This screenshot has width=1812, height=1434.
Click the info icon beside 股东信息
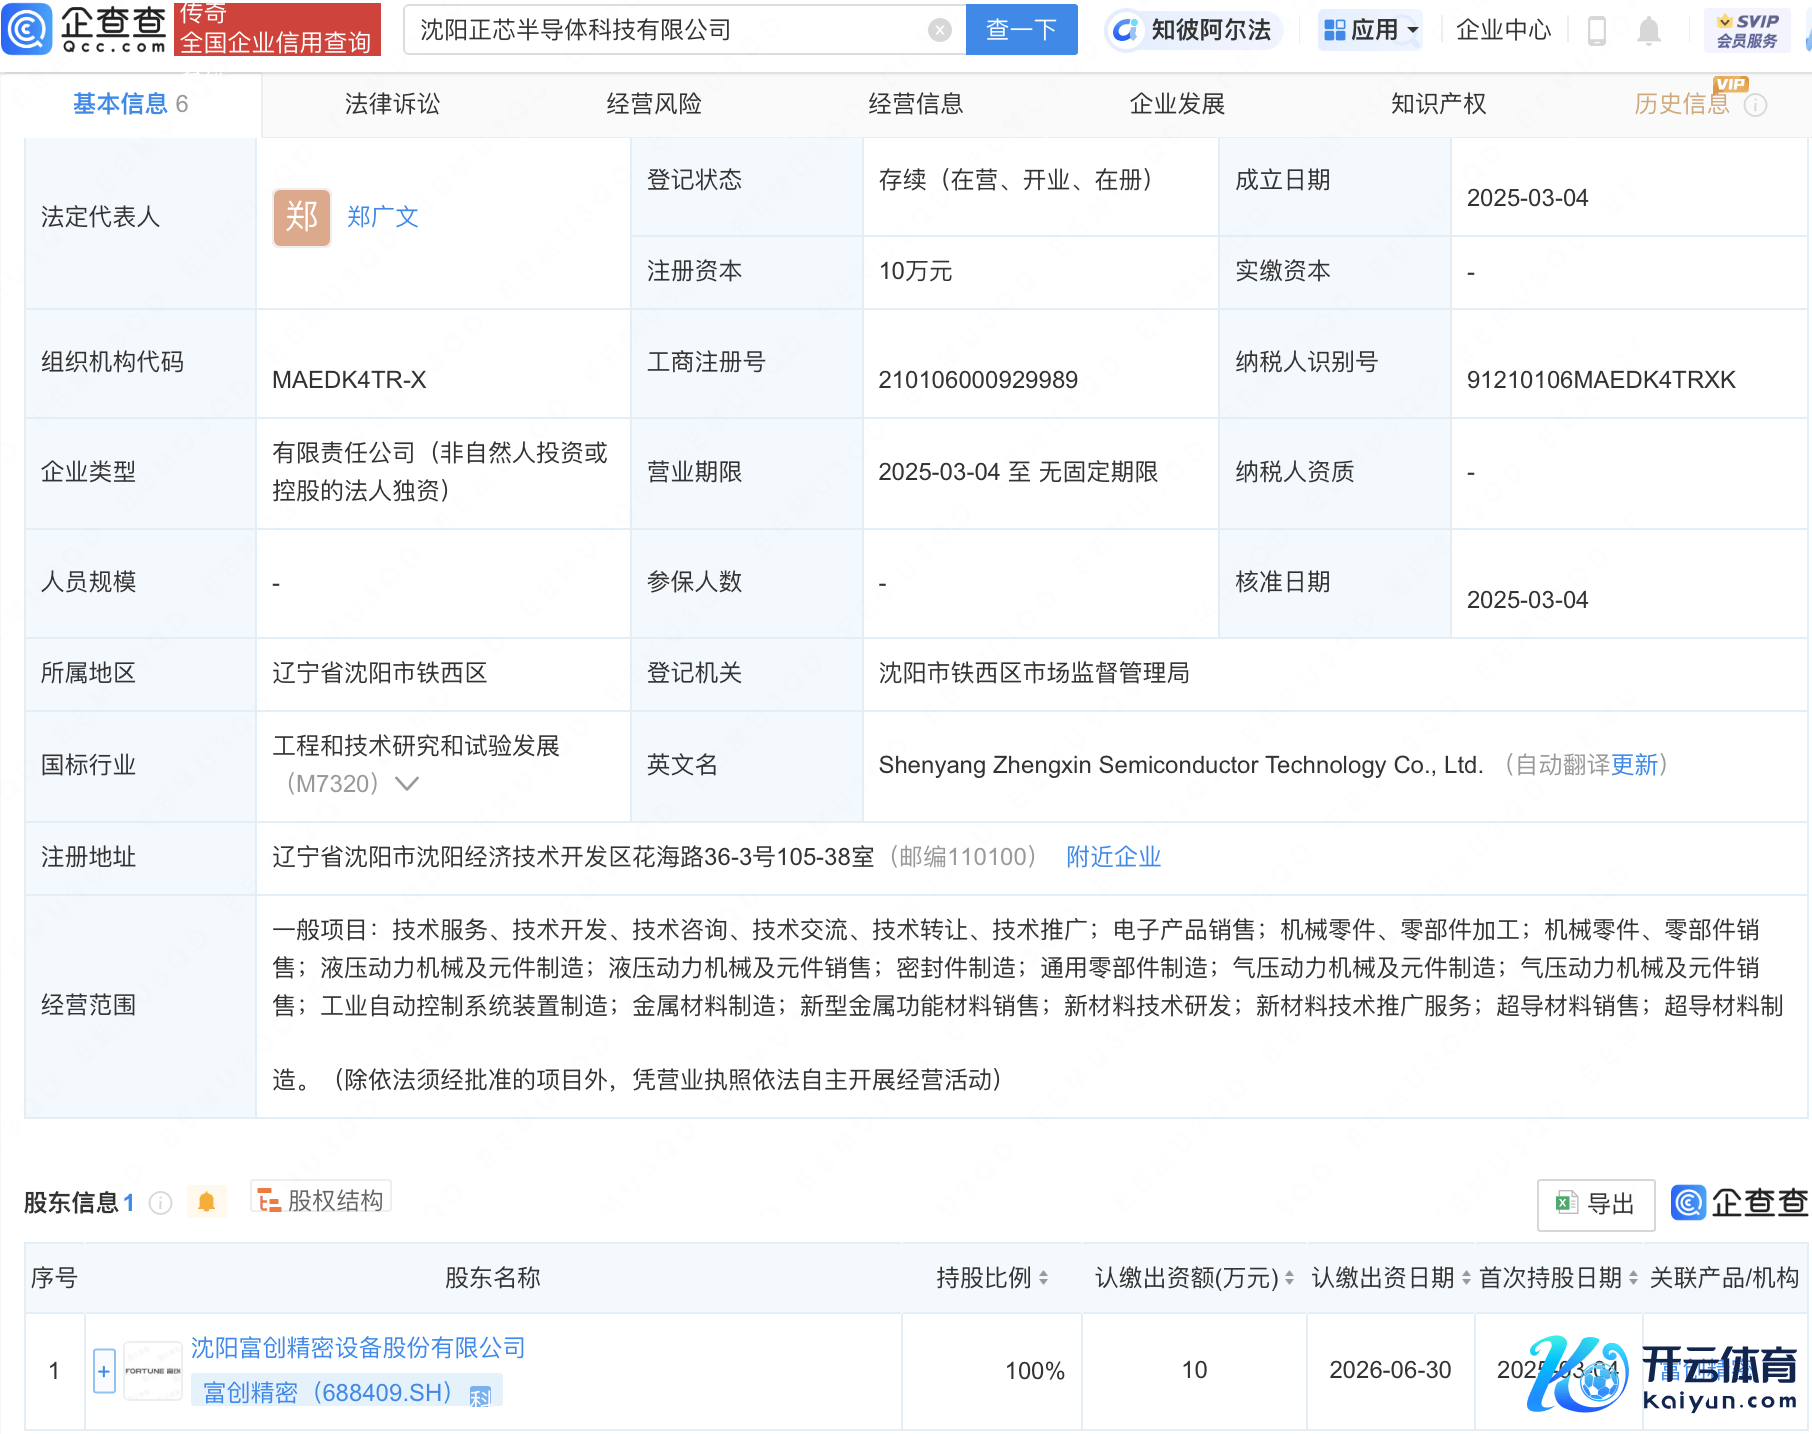[x=160, y=1202]
